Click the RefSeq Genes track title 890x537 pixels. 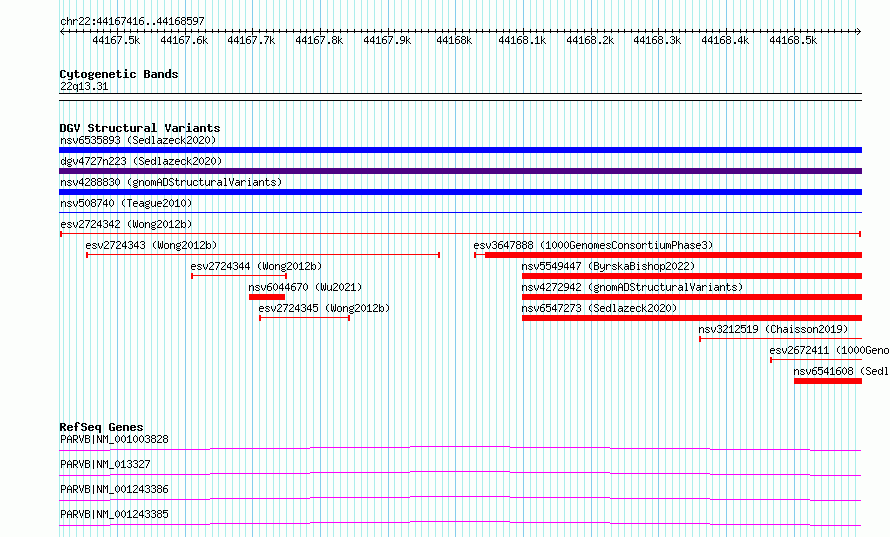[x=101, y=427]
